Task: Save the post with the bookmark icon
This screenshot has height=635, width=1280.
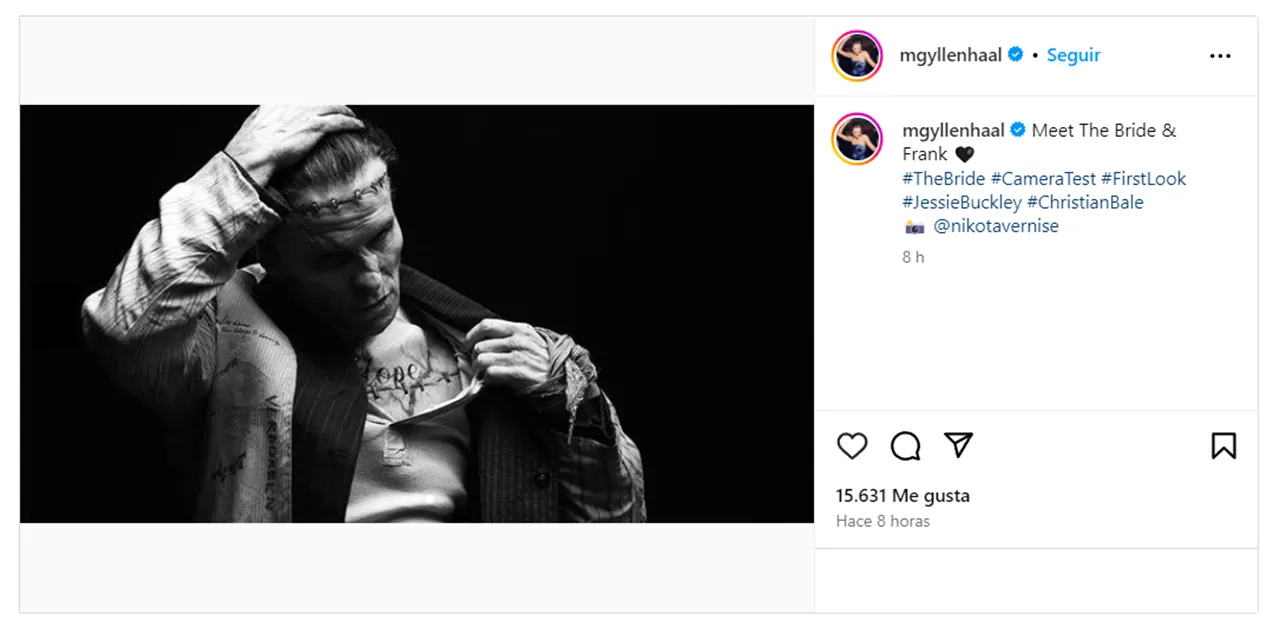Action: click(x=1223, y=446)
